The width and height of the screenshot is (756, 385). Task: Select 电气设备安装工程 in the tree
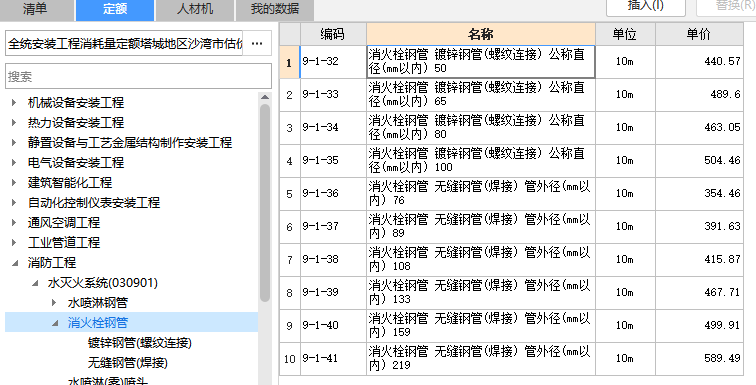coord(76,162)
